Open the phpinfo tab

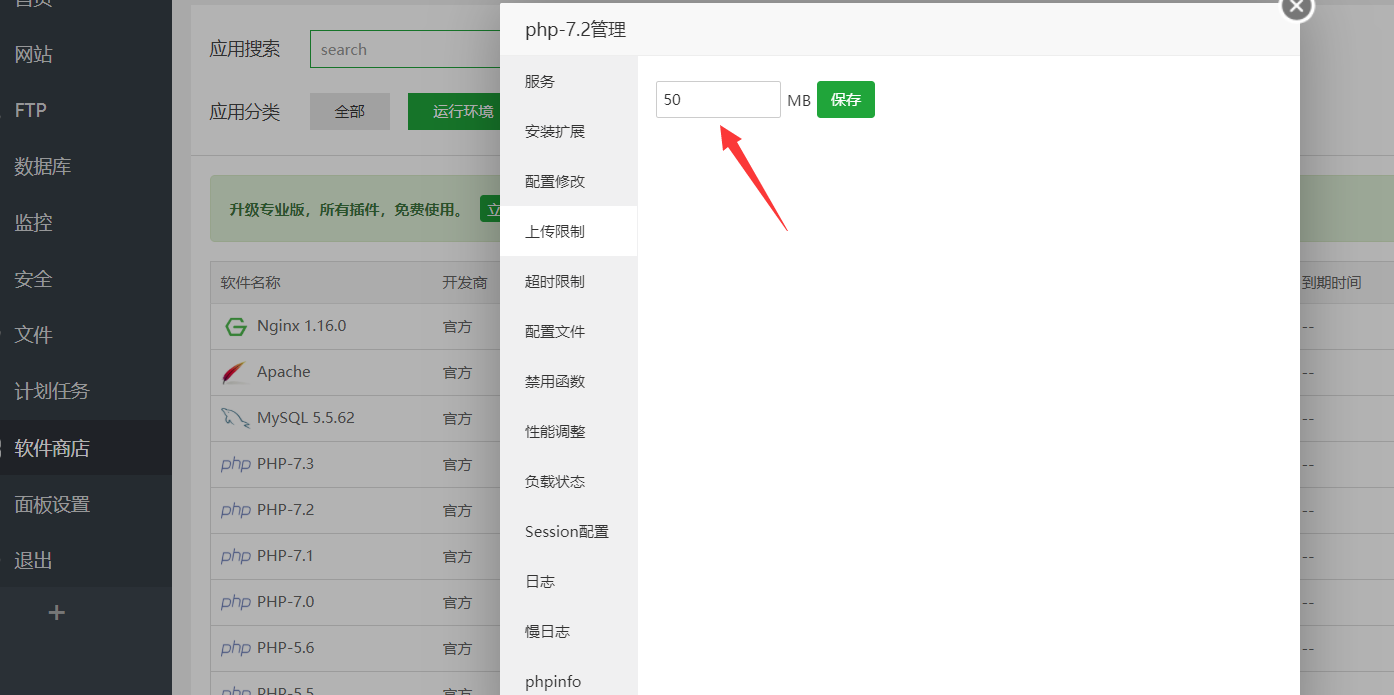click(x=553, y=682)
